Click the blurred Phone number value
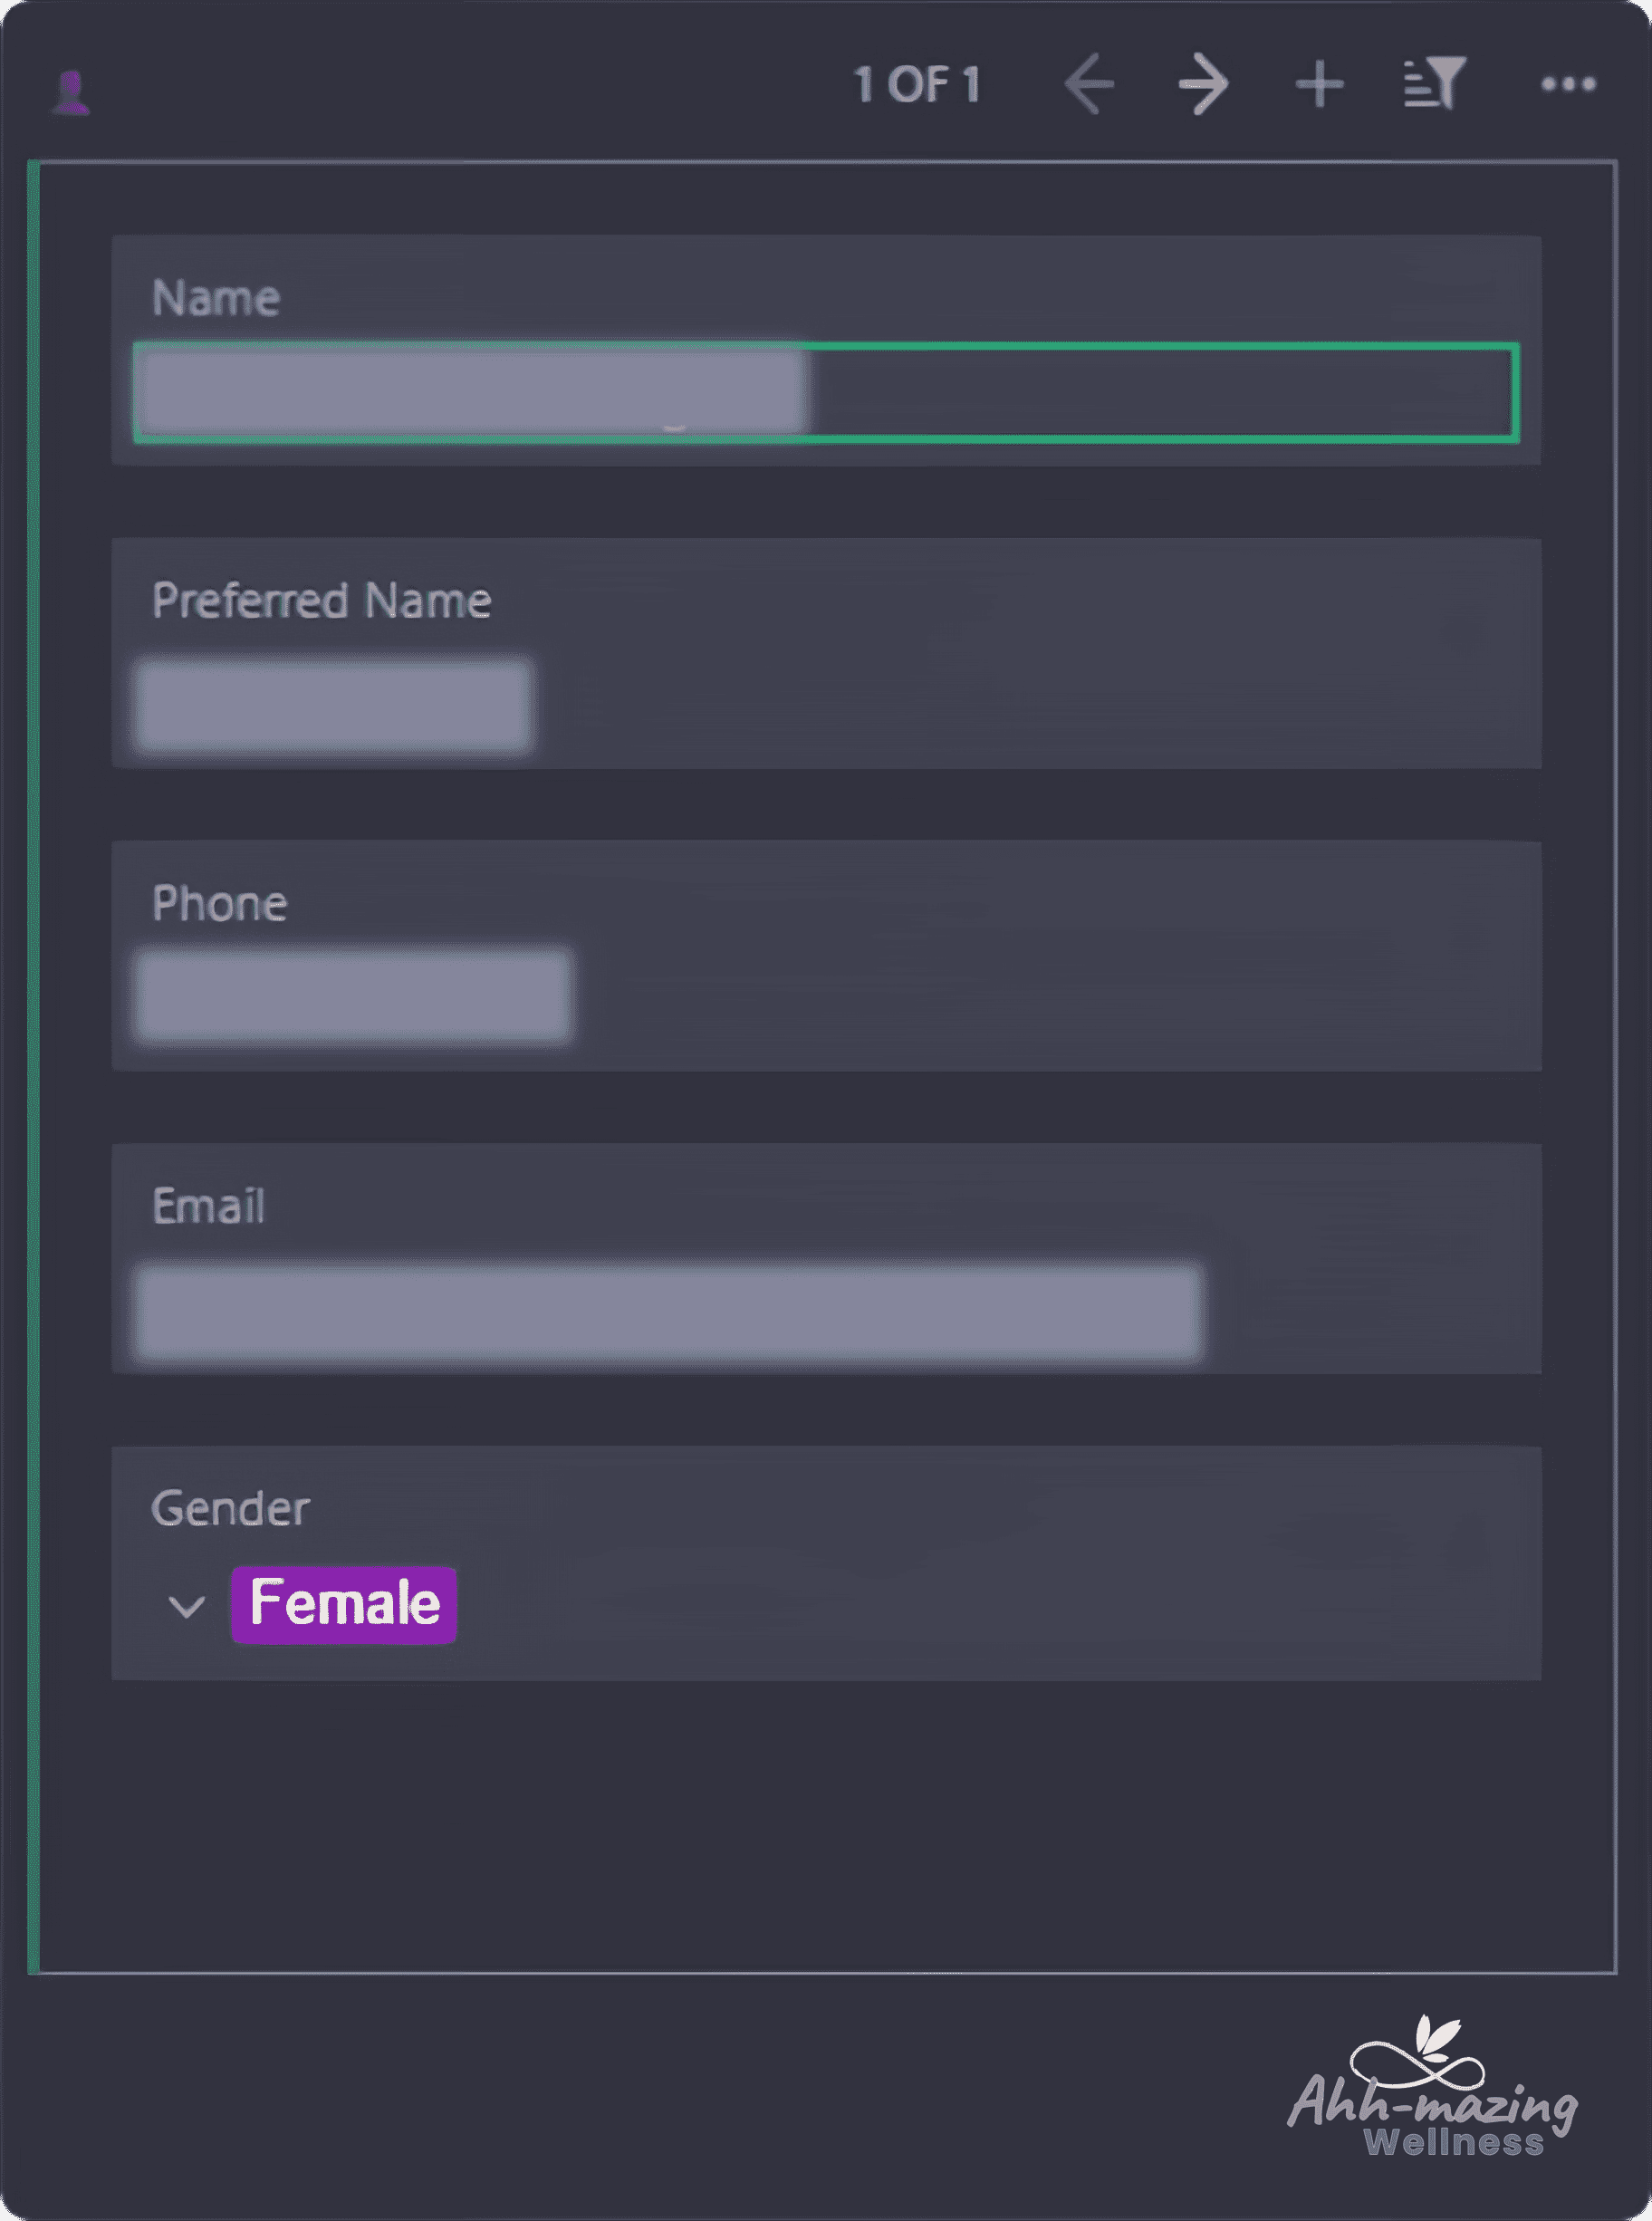The image size is (1652, 2221). coord(353,996)
